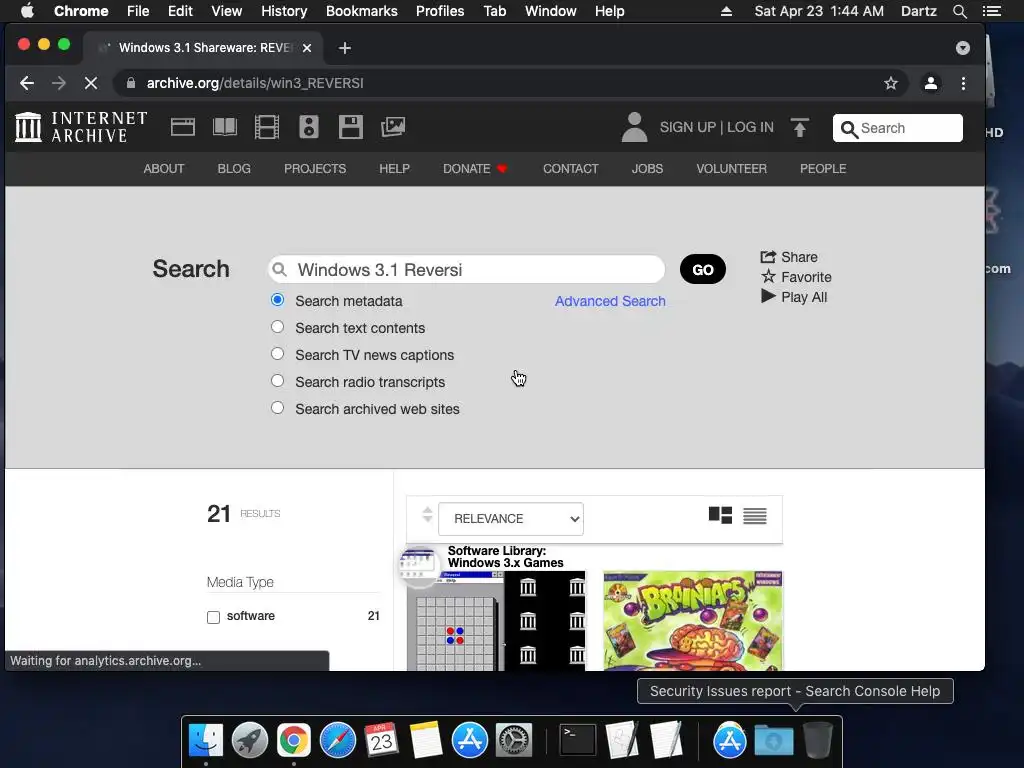This screenshot has width=1024, height=768.
Task: Click the Play All triangle option
Action: coord(794,297)
